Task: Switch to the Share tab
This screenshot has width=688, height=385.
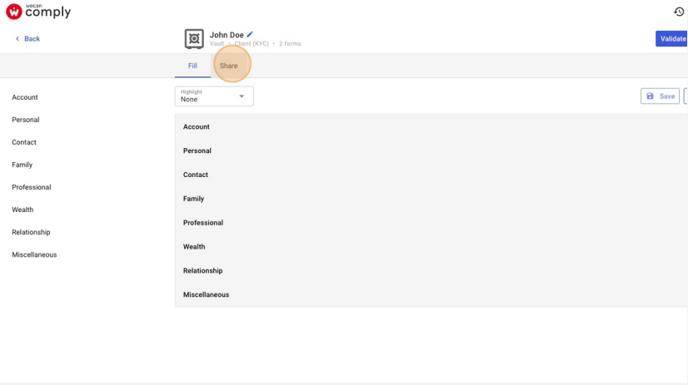Action: click(x=229, y=65)
